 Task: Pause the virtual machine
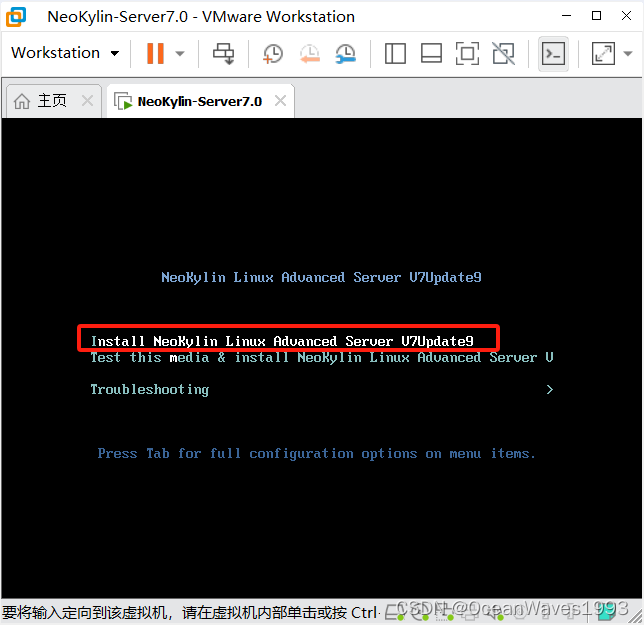click(x=155, y=53)
